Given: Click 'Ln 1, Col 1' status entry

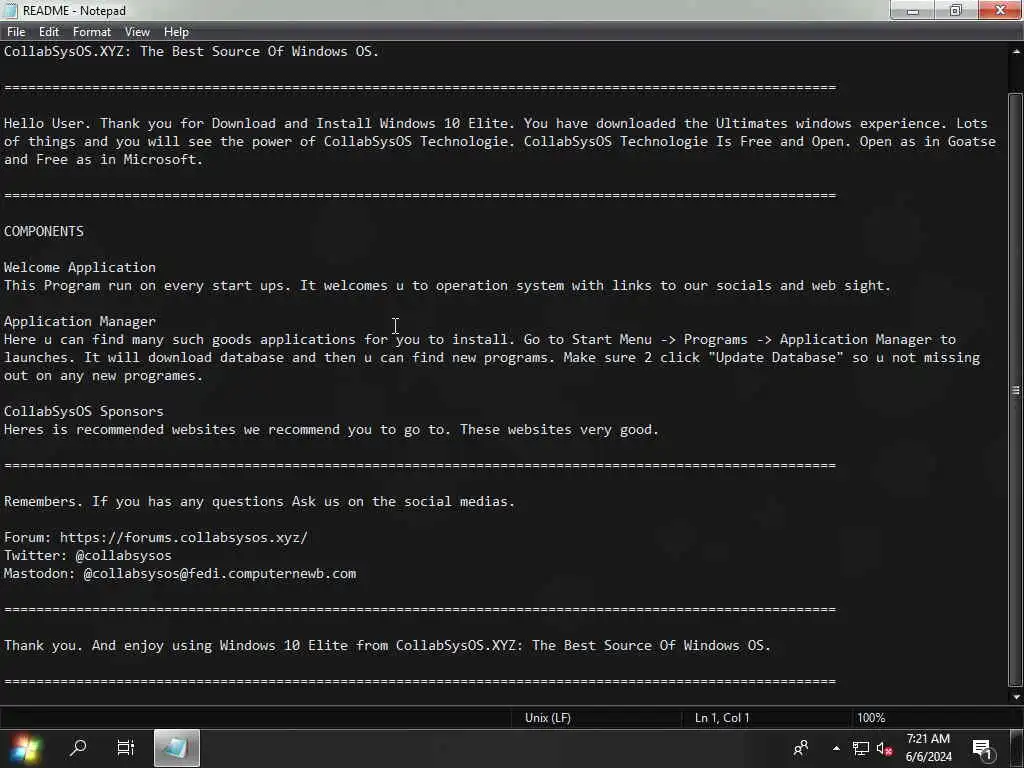Looking at the screenshot, I should (722, 718).
